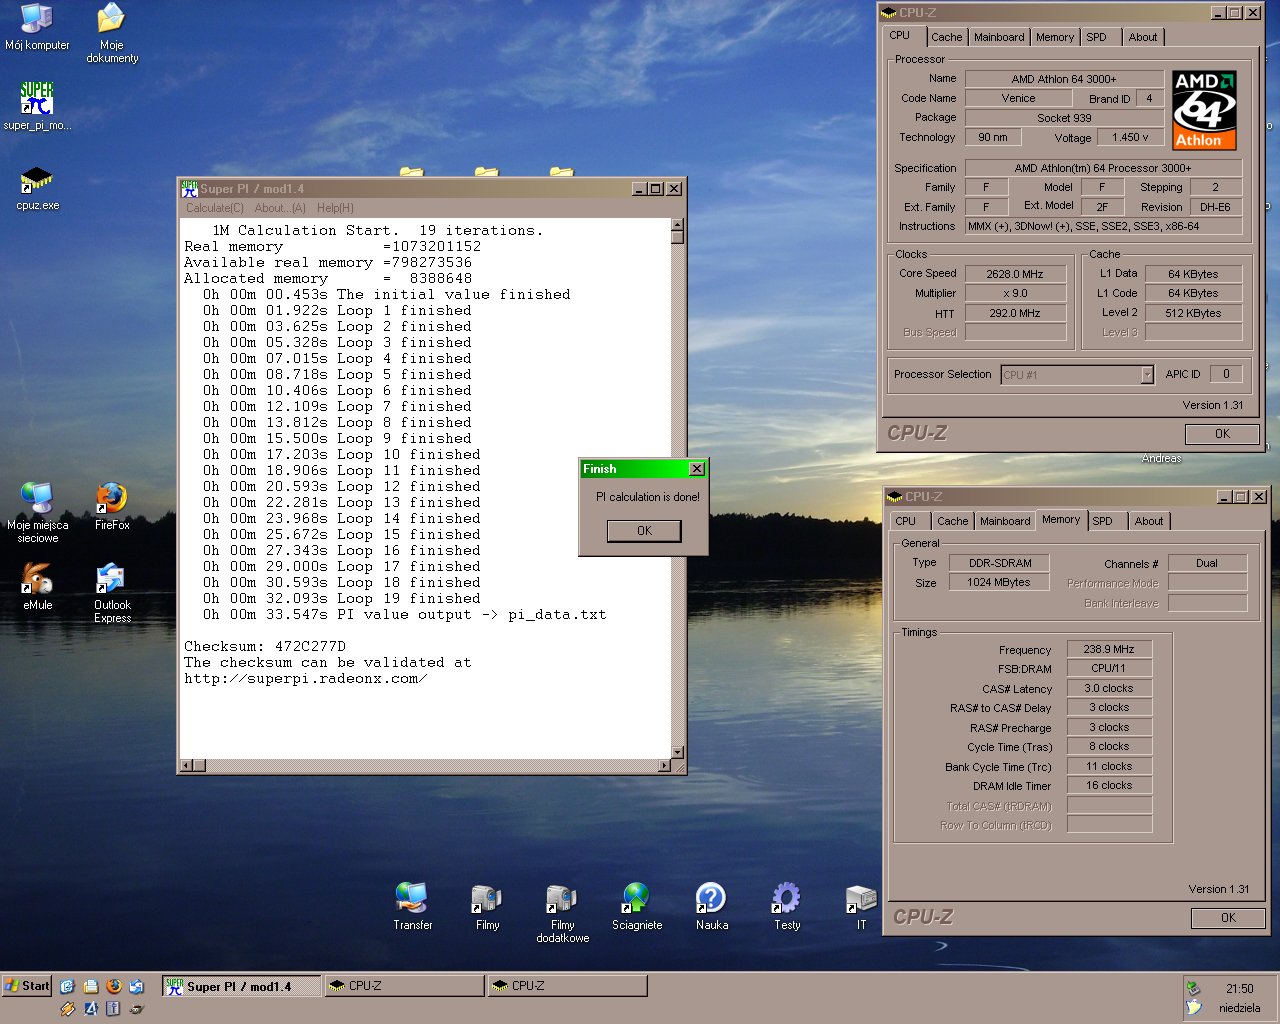Open Help(H) menu in Super PI
Image resolution: width=1280 pixels, height=1024 pixels.
(335, 208)
